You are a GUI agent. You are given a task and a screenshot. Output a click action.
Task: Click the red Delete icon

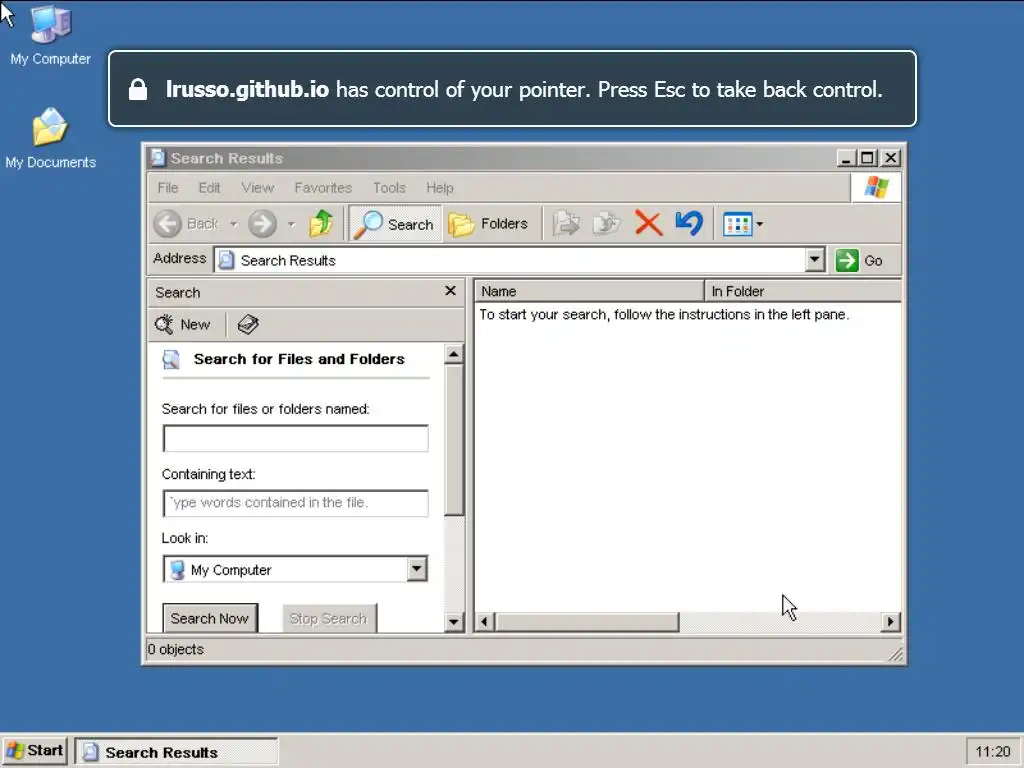click(x=648, y=223)
